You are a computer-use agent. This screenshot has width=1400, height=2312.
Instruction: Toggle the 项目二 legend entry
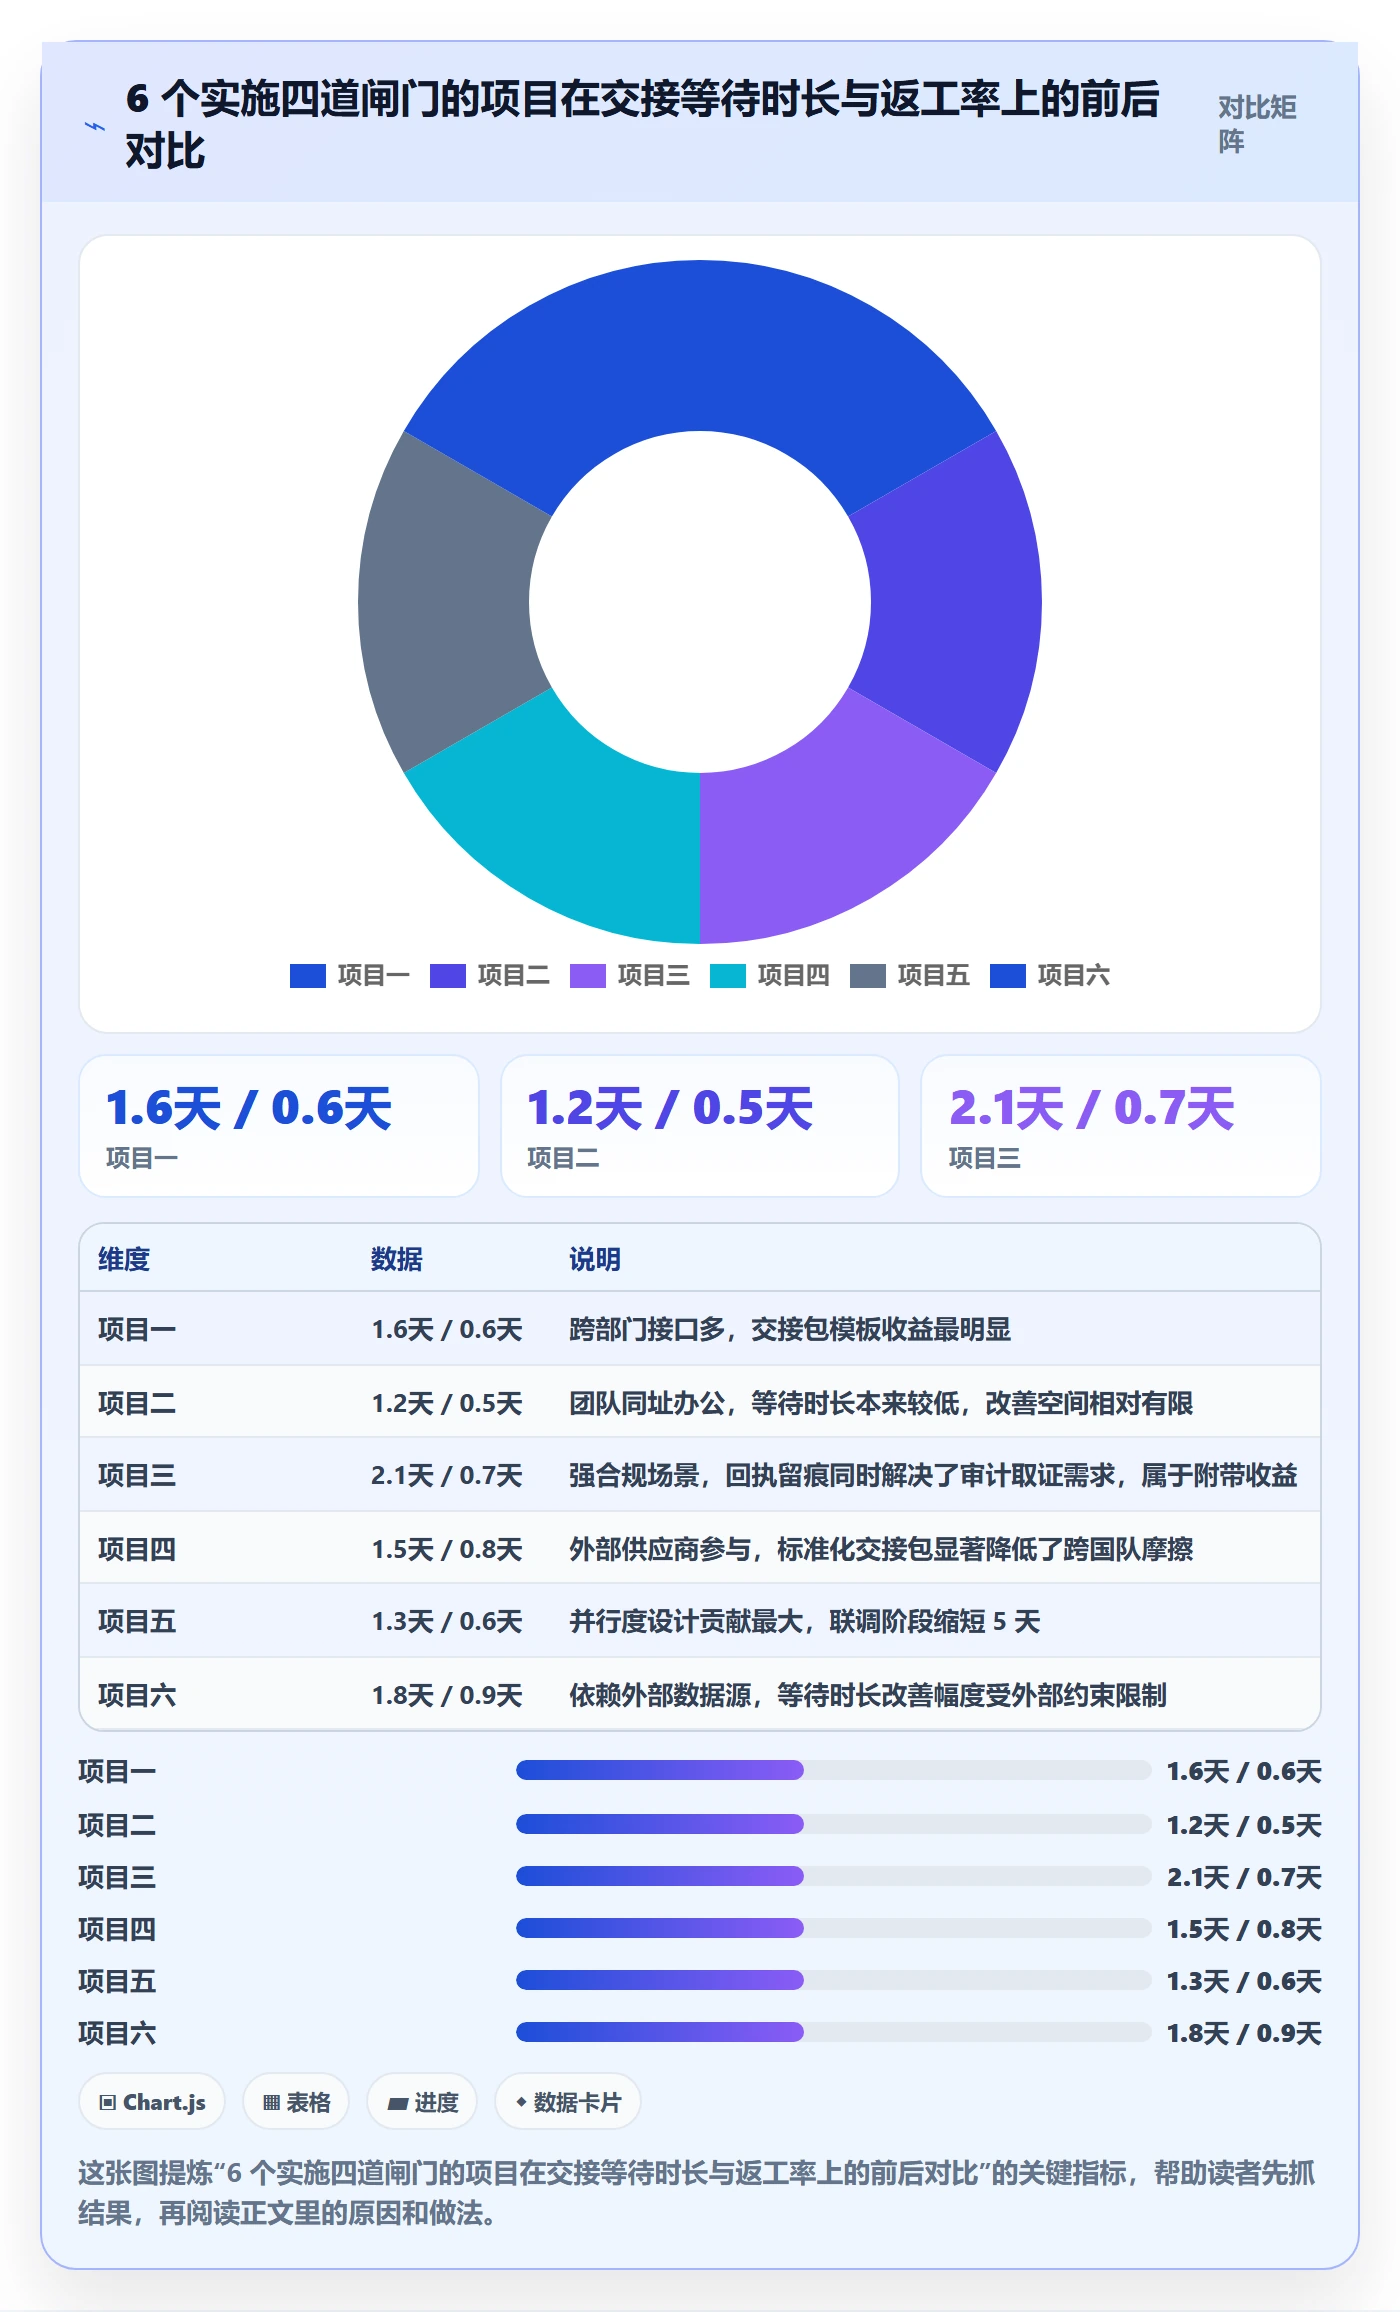coord(490,975)
